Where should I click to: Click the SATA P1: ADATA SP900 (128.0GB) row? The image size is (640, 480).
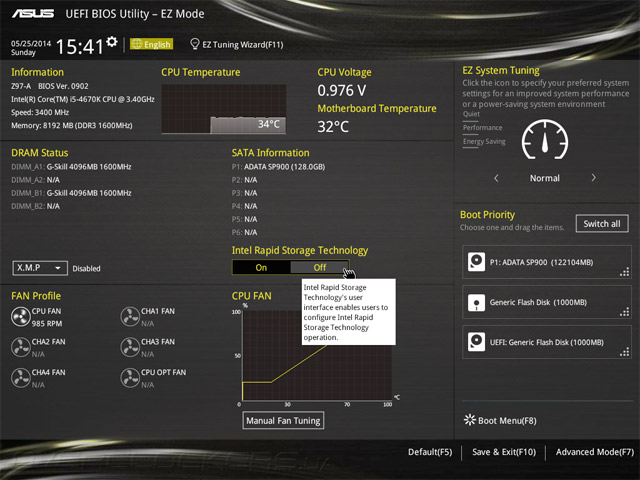point(278,167)
